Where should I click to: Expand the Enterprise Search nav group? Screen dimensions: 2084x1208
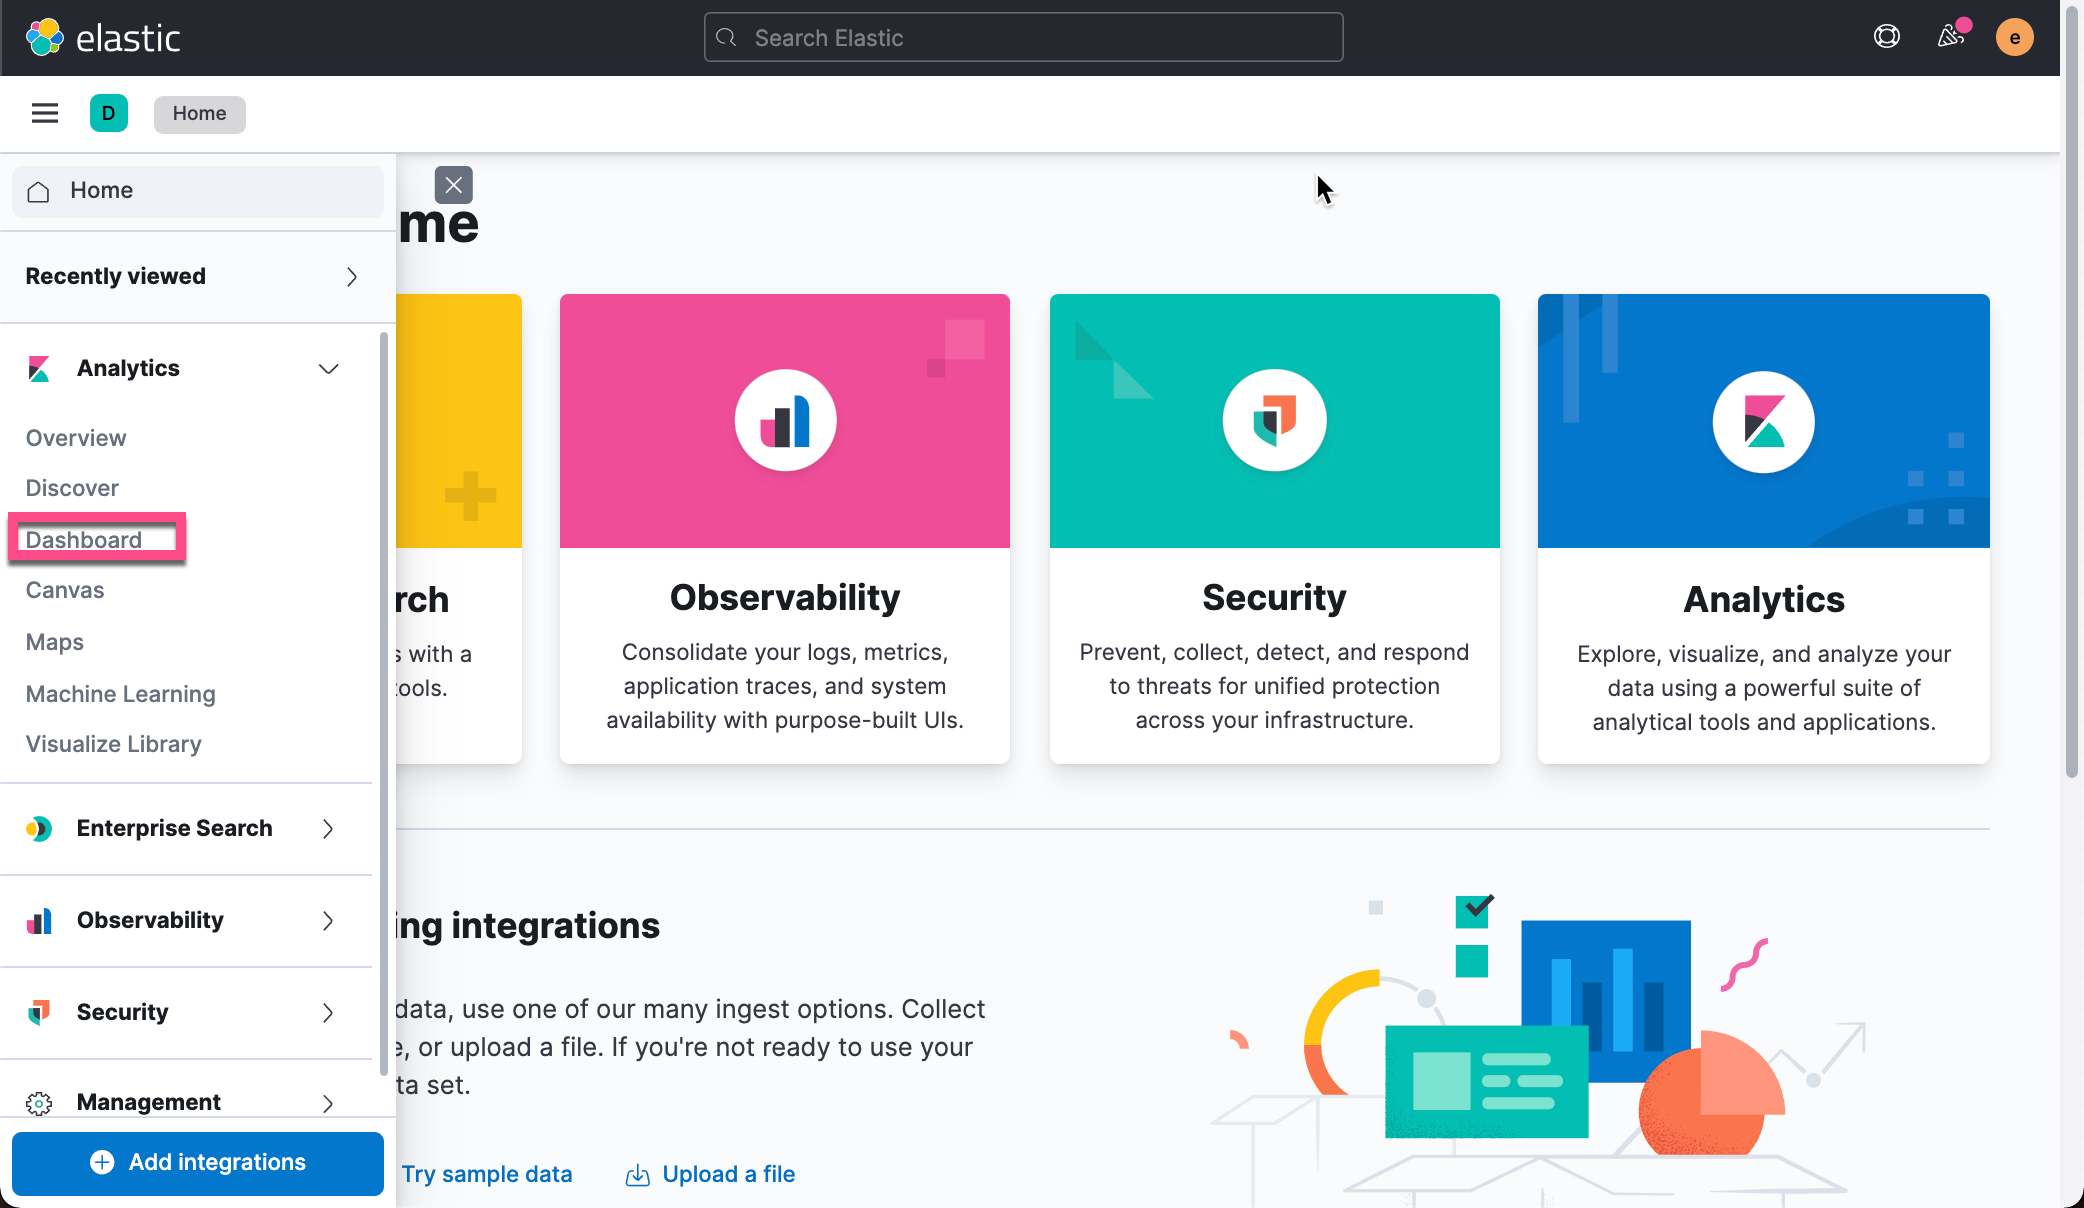click(x=328, y=829)
